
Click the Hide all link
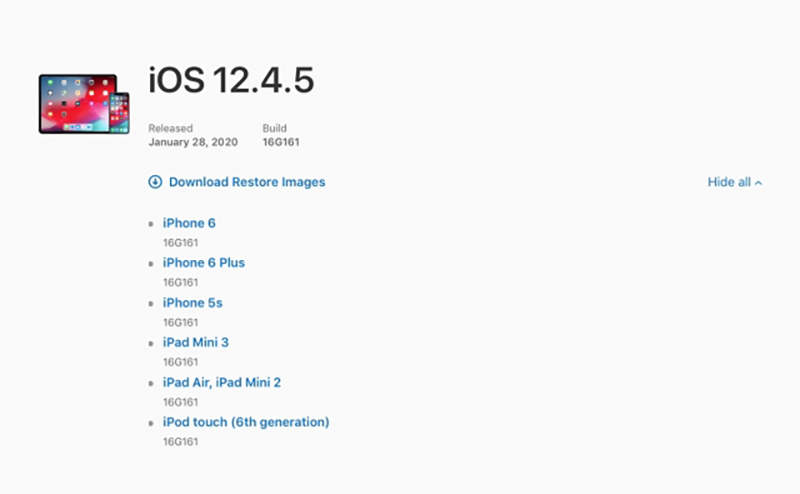pyautogui.click(x=729, y=182)
